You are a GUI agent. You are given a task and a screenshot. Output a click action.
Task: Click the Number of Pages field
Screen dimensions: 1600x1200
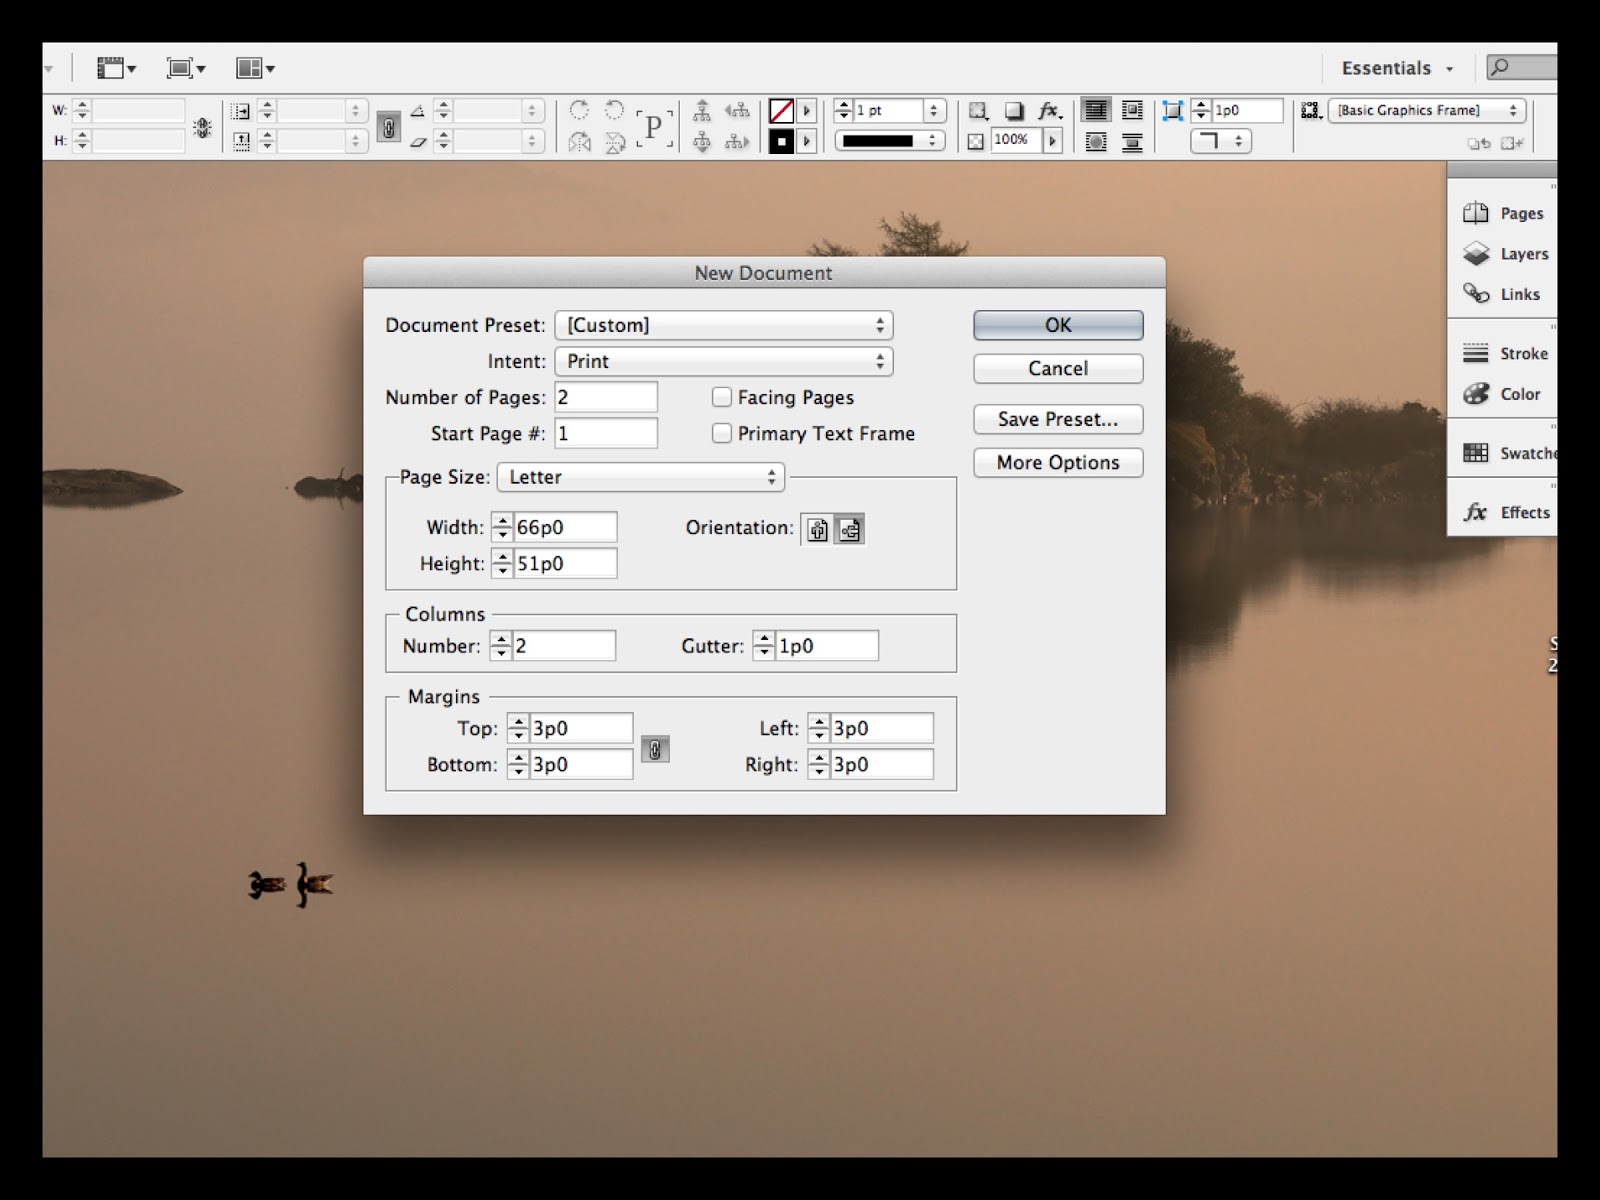pos(606,397)
